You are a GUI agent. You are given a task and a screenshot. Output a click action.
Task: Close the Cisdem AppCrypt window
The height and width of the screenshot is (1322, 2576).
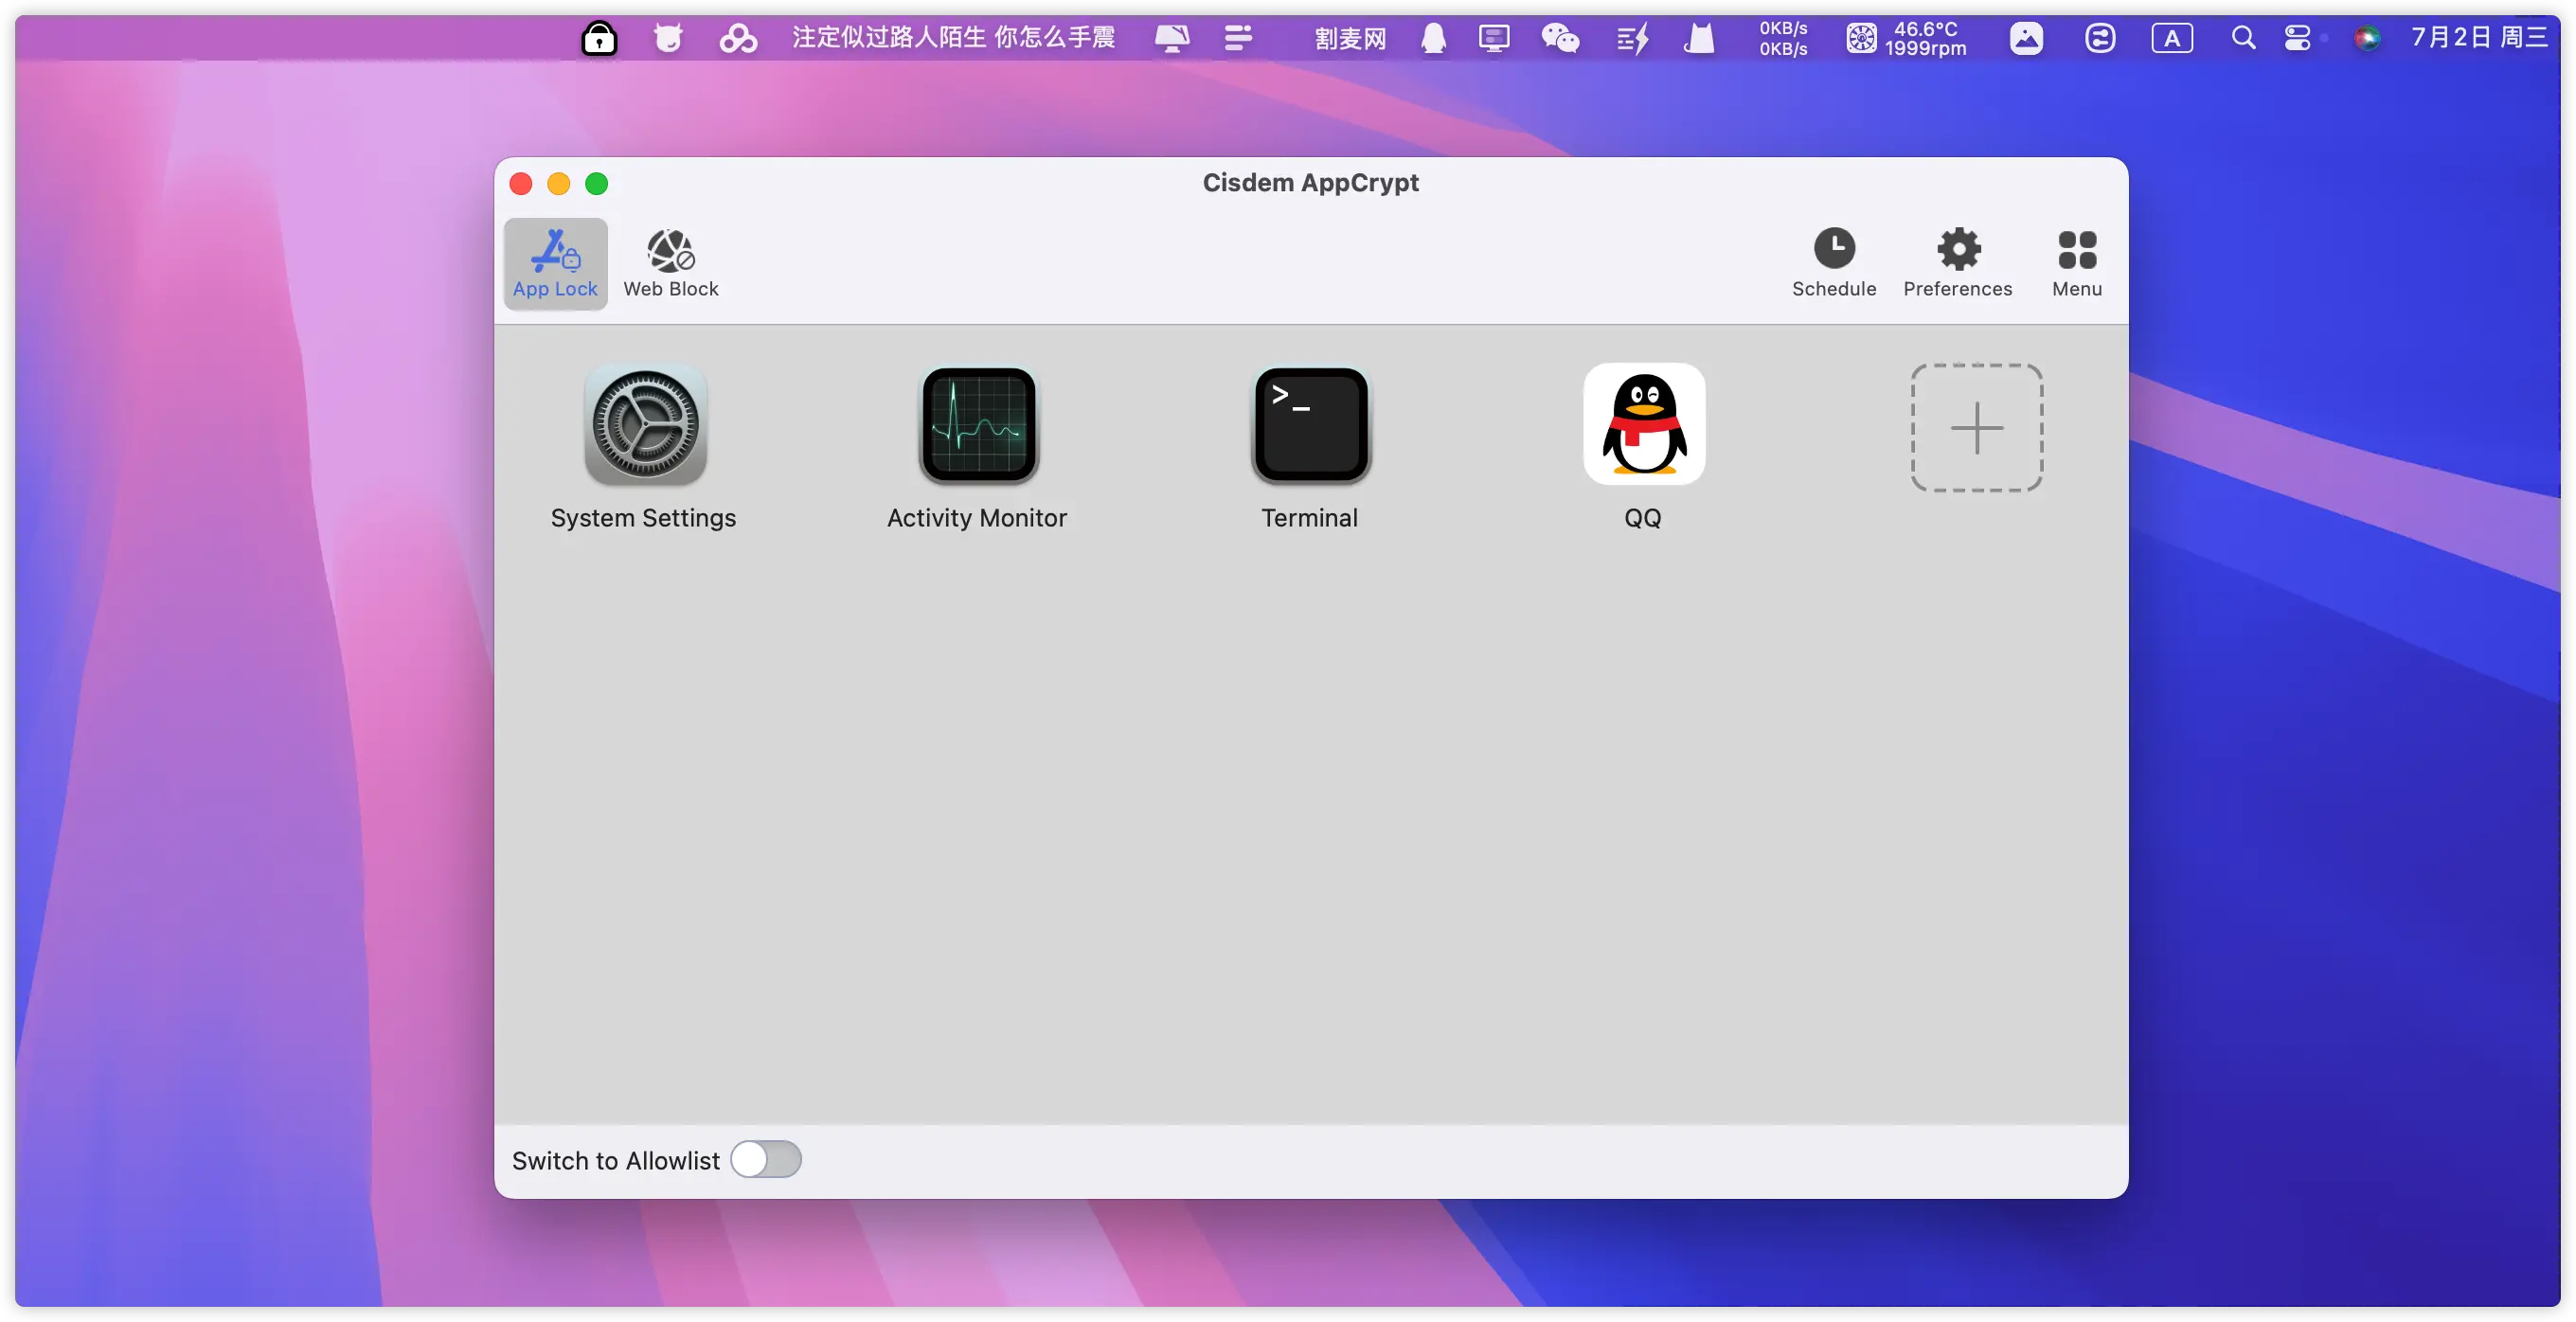point(521,184)
